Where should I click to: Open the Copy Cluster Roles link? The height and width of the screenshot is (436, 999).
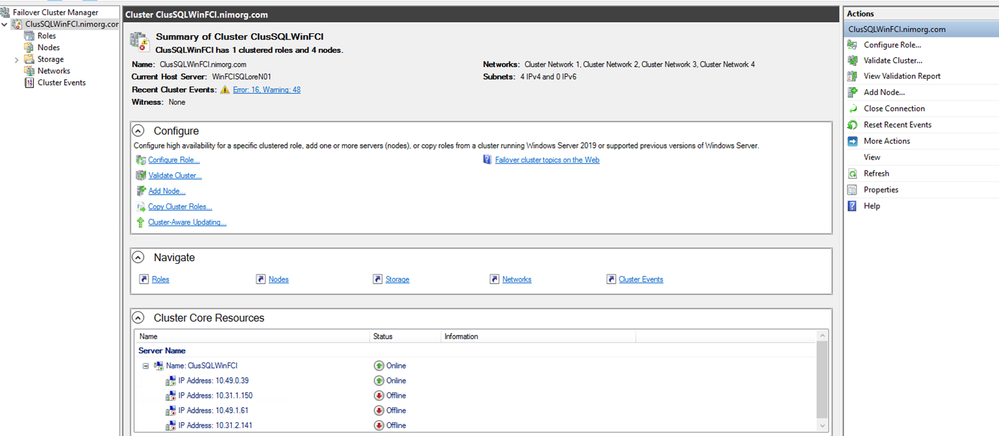(181, 207)
